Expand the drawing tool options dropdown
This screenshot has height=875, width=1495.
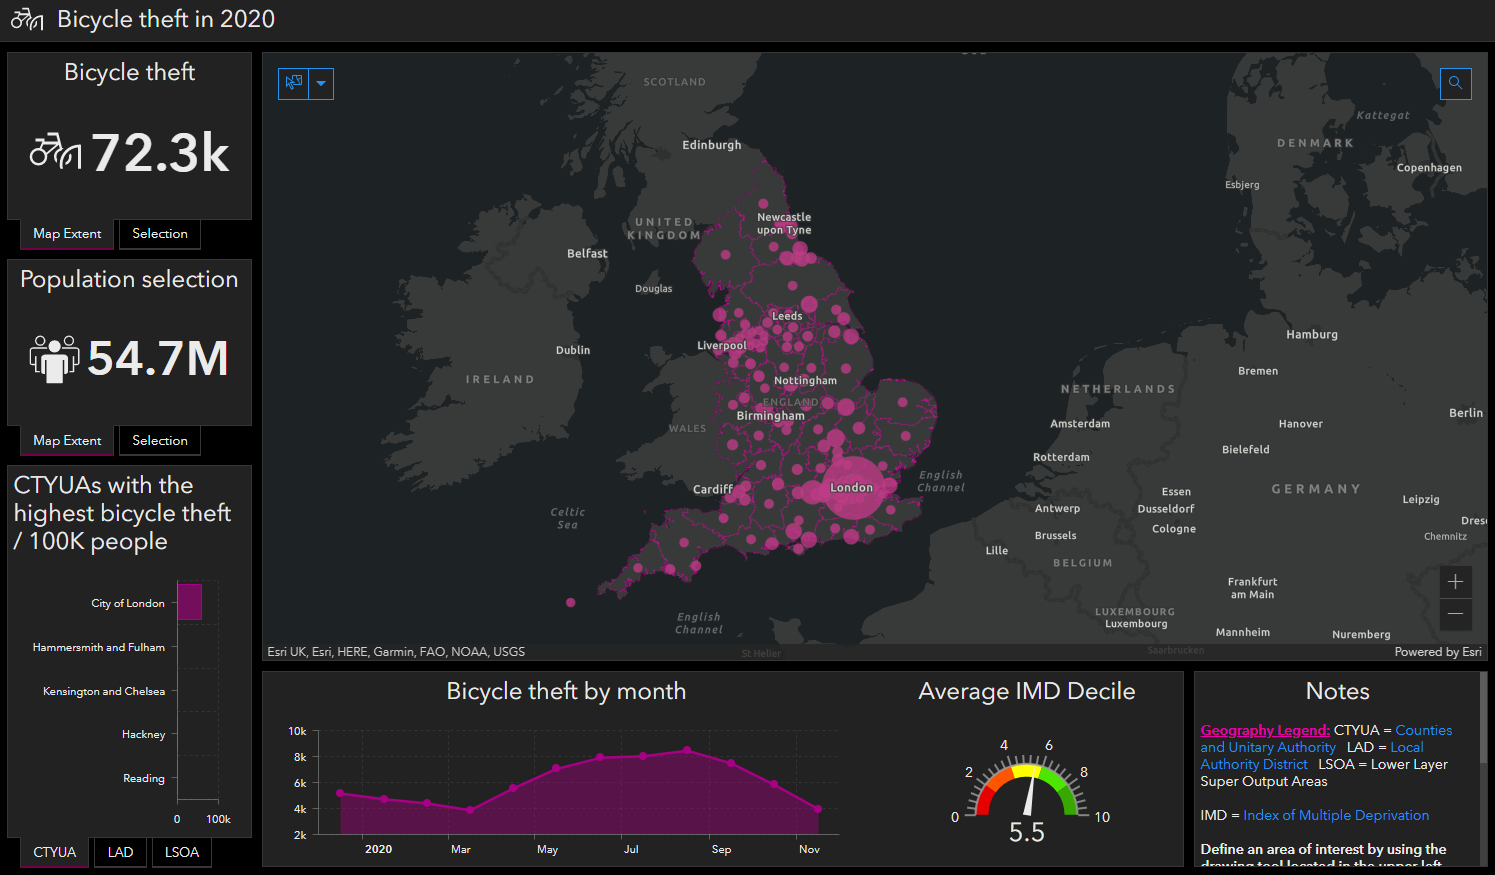320,83
